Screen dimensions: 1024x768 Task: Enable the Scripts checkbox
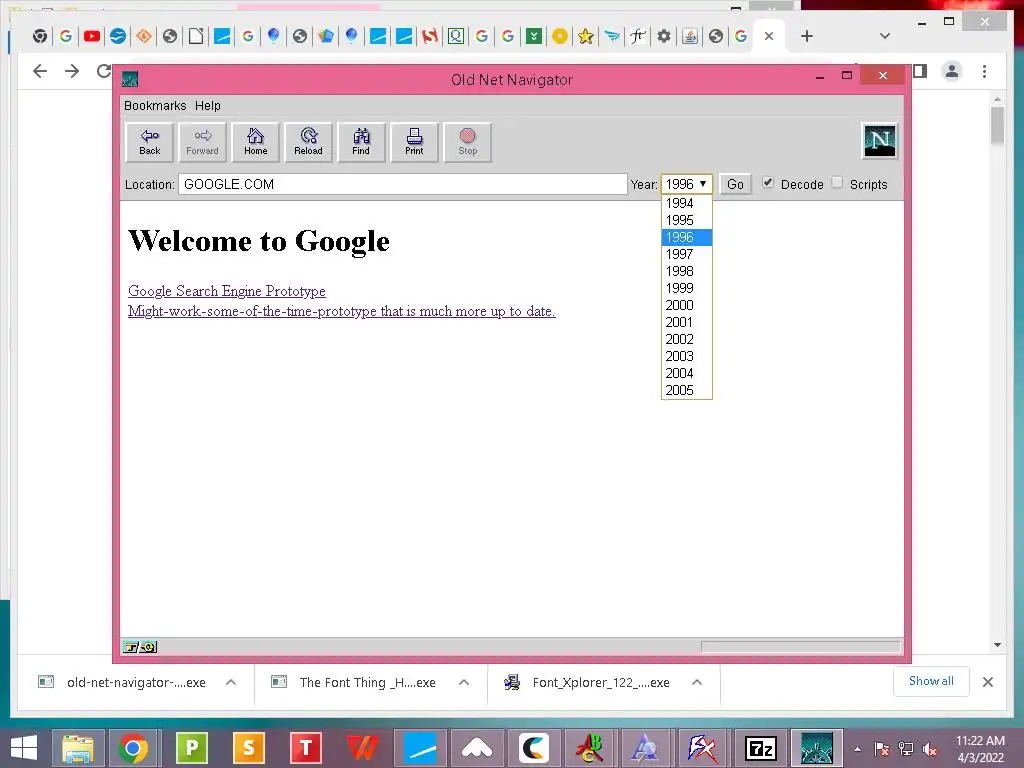[837, 183]
